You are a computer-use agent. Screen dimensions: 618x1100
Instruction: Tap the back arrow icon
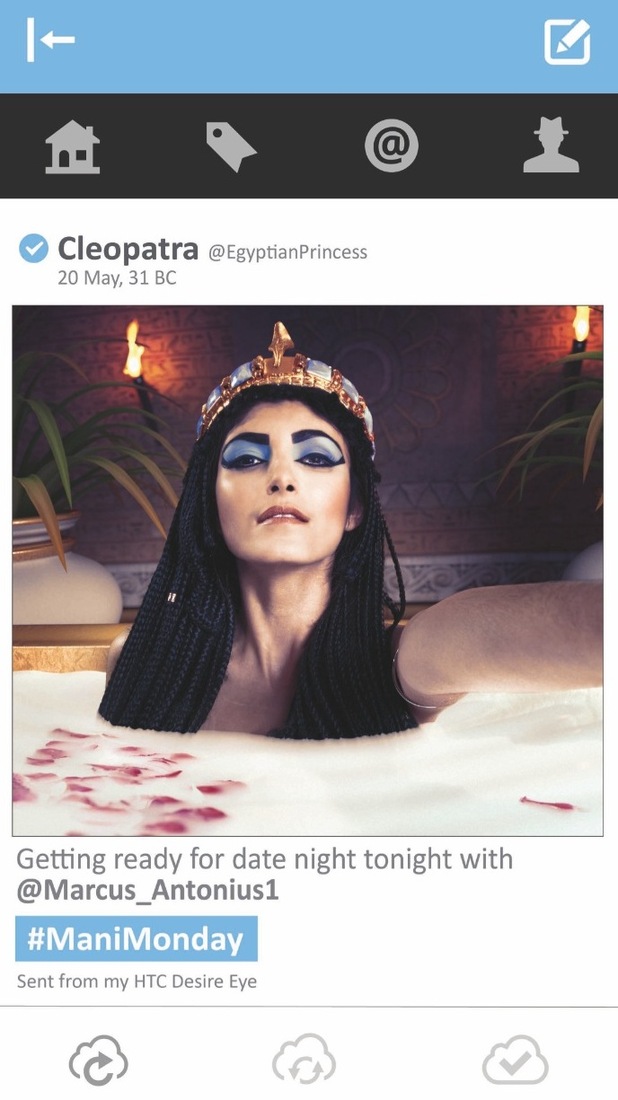point(51,40)
